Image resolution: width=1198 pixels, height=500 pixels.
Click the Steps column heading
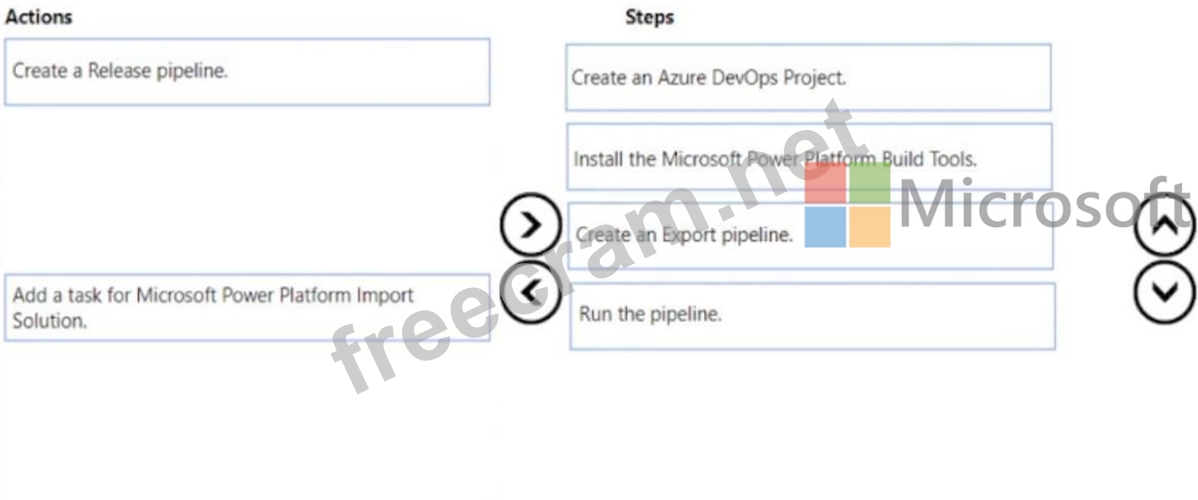point(649,17)
